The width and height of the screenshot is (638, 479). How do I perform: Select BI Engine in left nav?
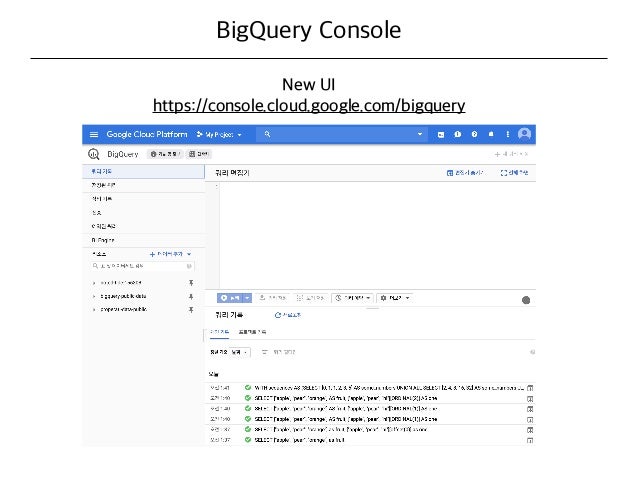pyautogui.click(x=143, y=240)
